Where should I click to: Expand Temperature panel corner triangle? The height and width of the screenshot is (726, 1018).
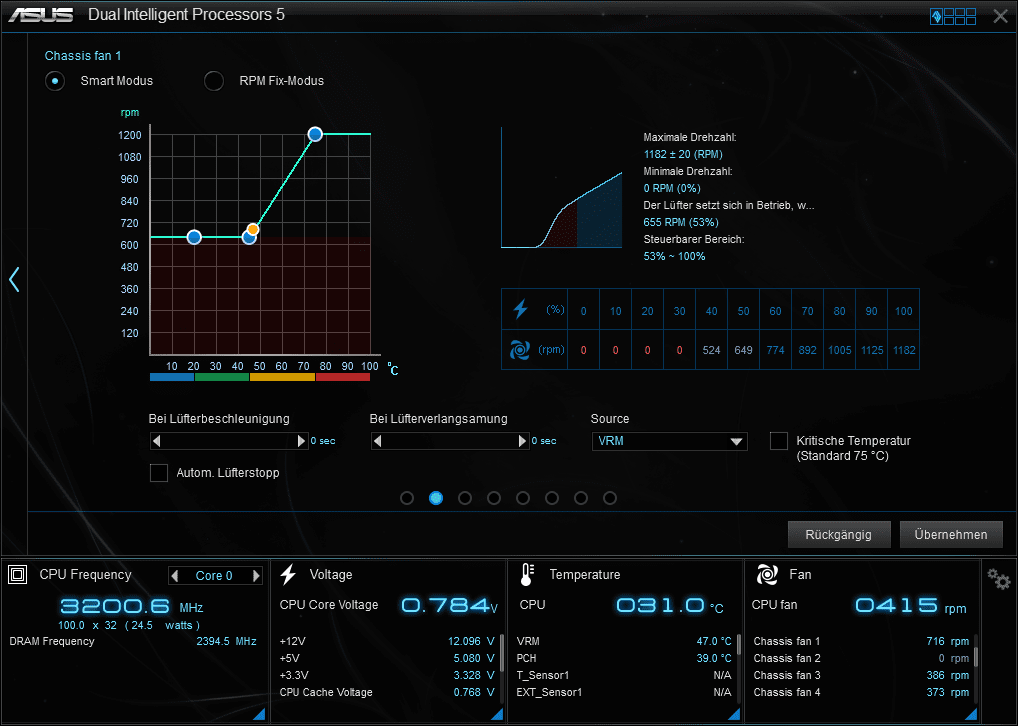point(734,714)
